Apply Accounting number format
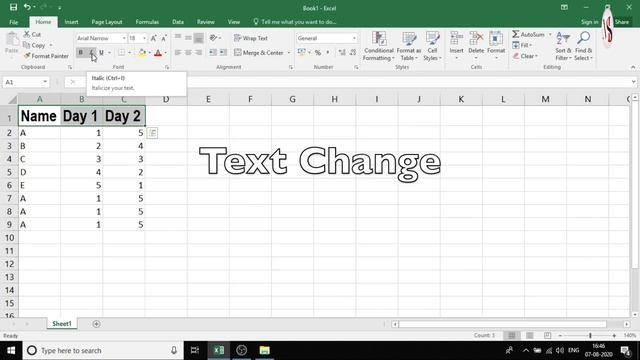The width and height of the screenshot is (640, 360). (302, 52)
